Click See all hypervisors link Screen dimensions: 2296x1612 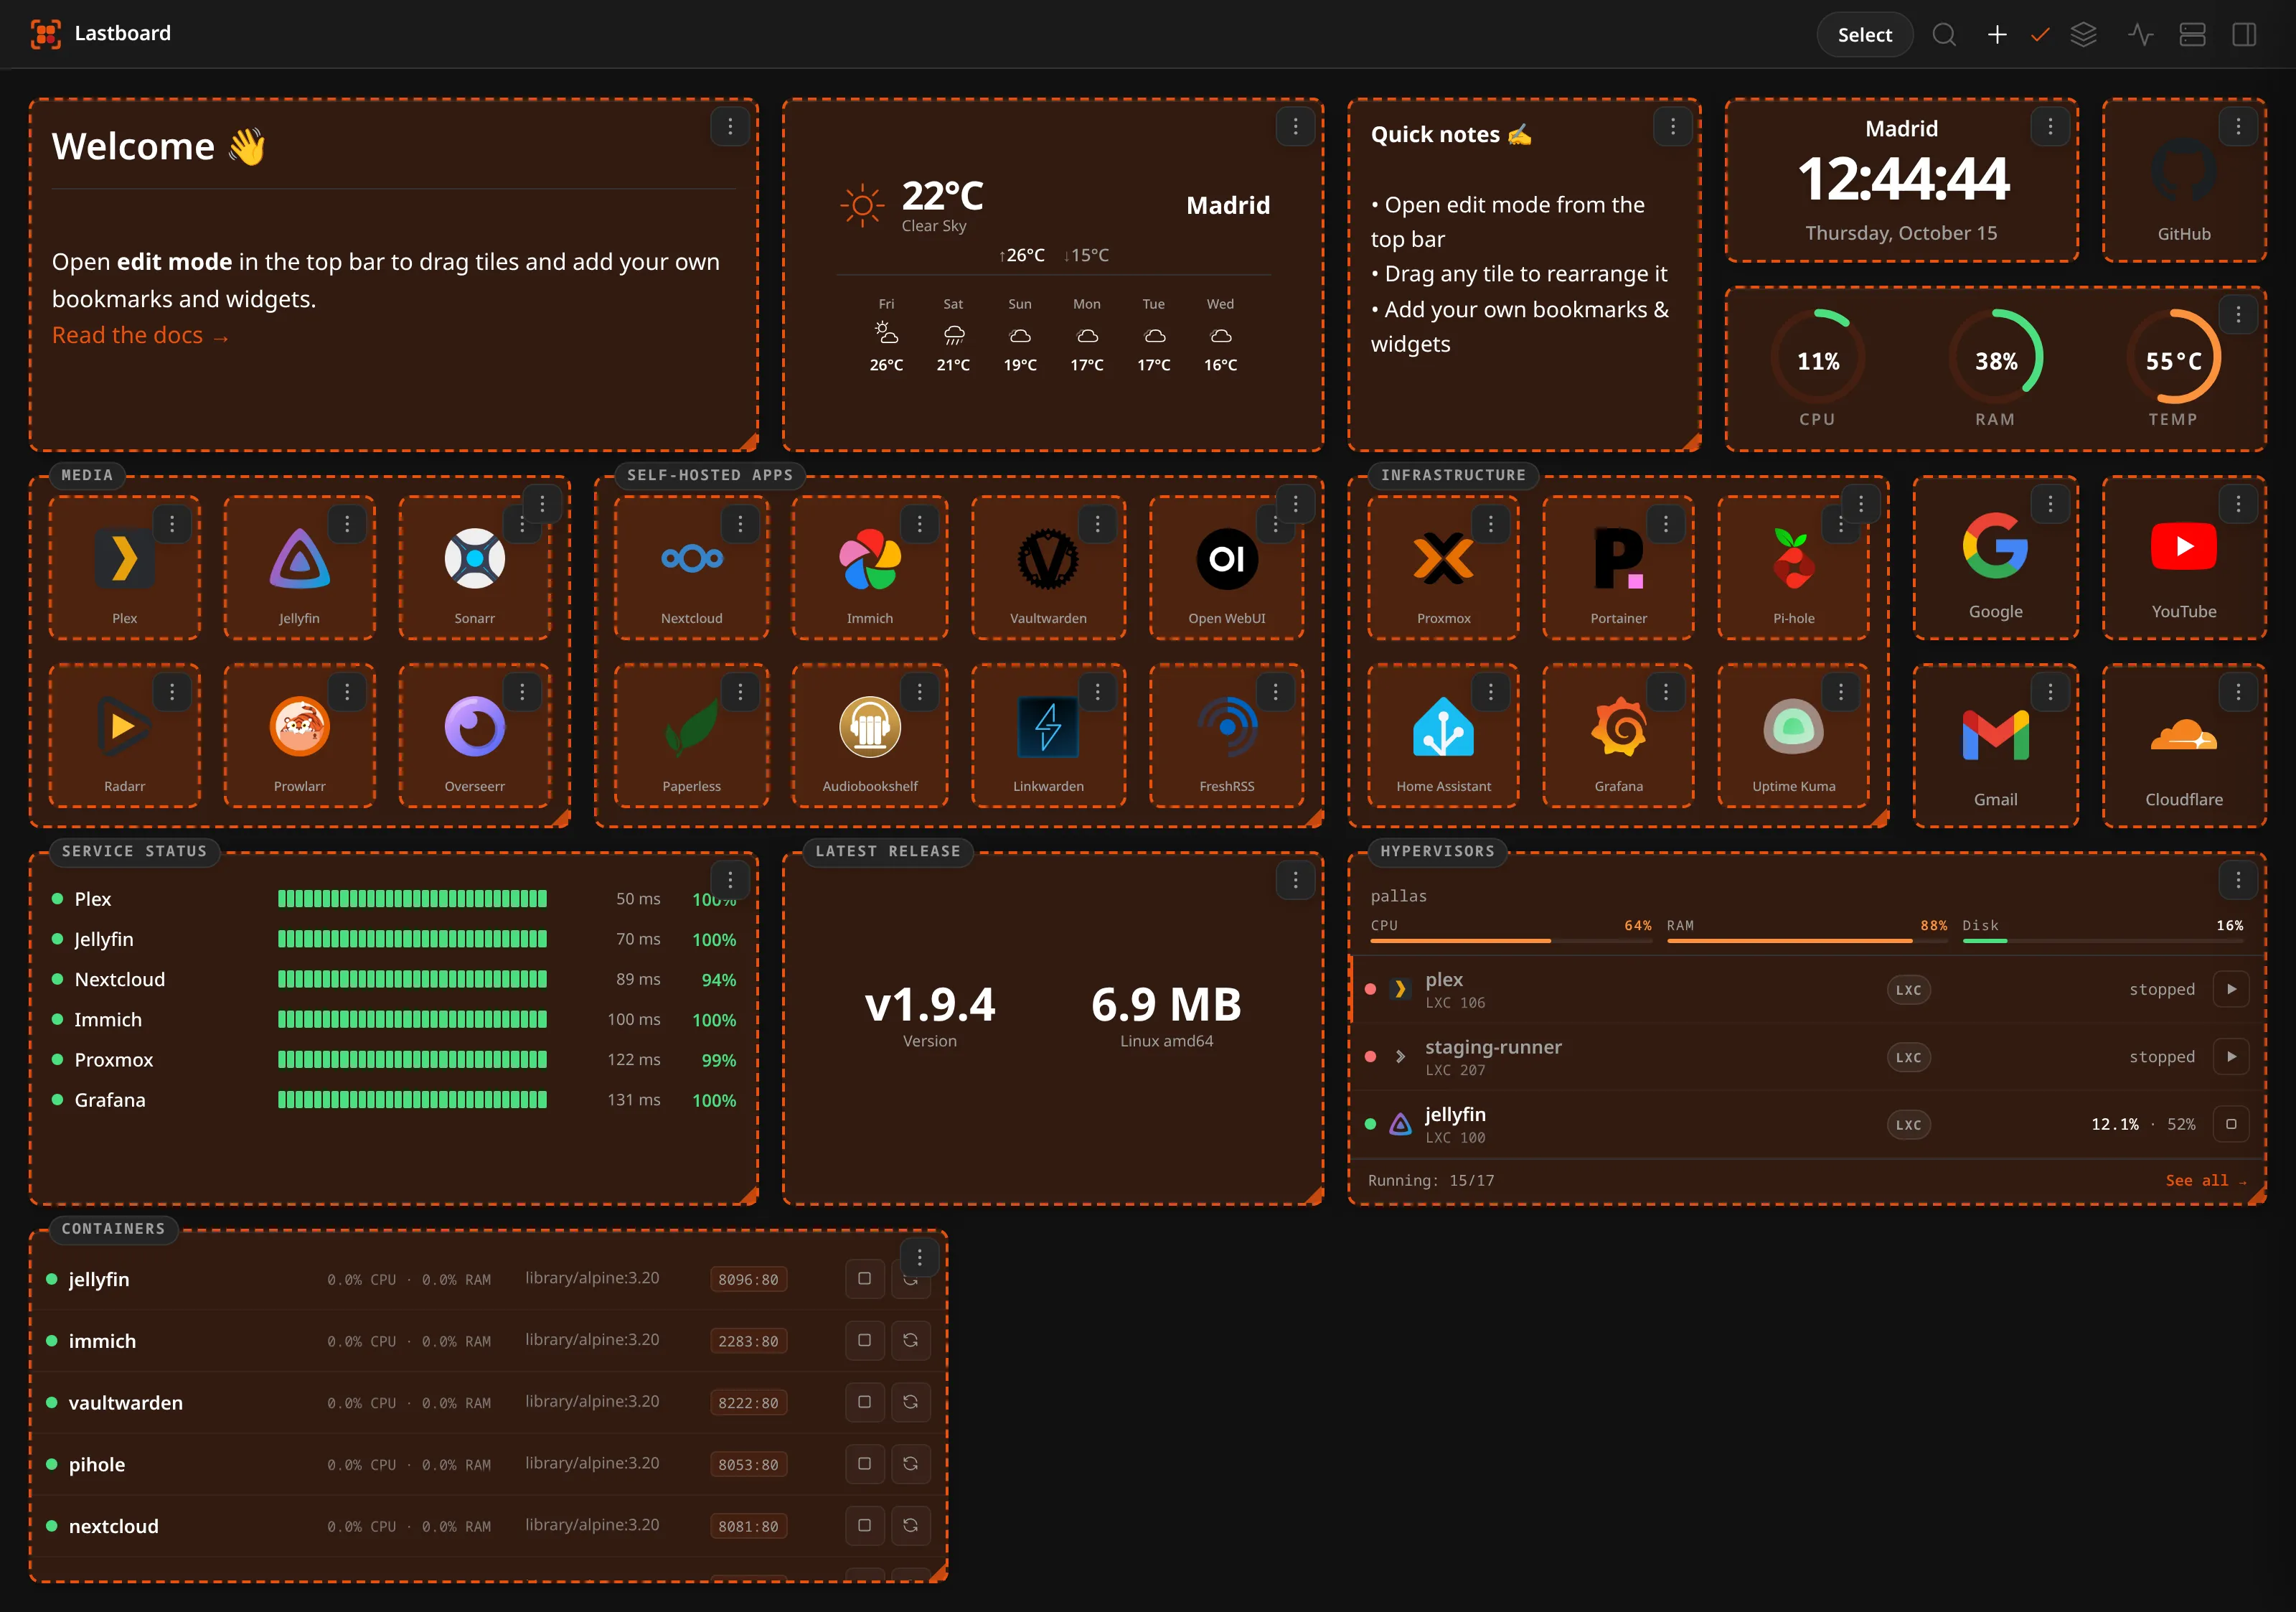2205,1181
